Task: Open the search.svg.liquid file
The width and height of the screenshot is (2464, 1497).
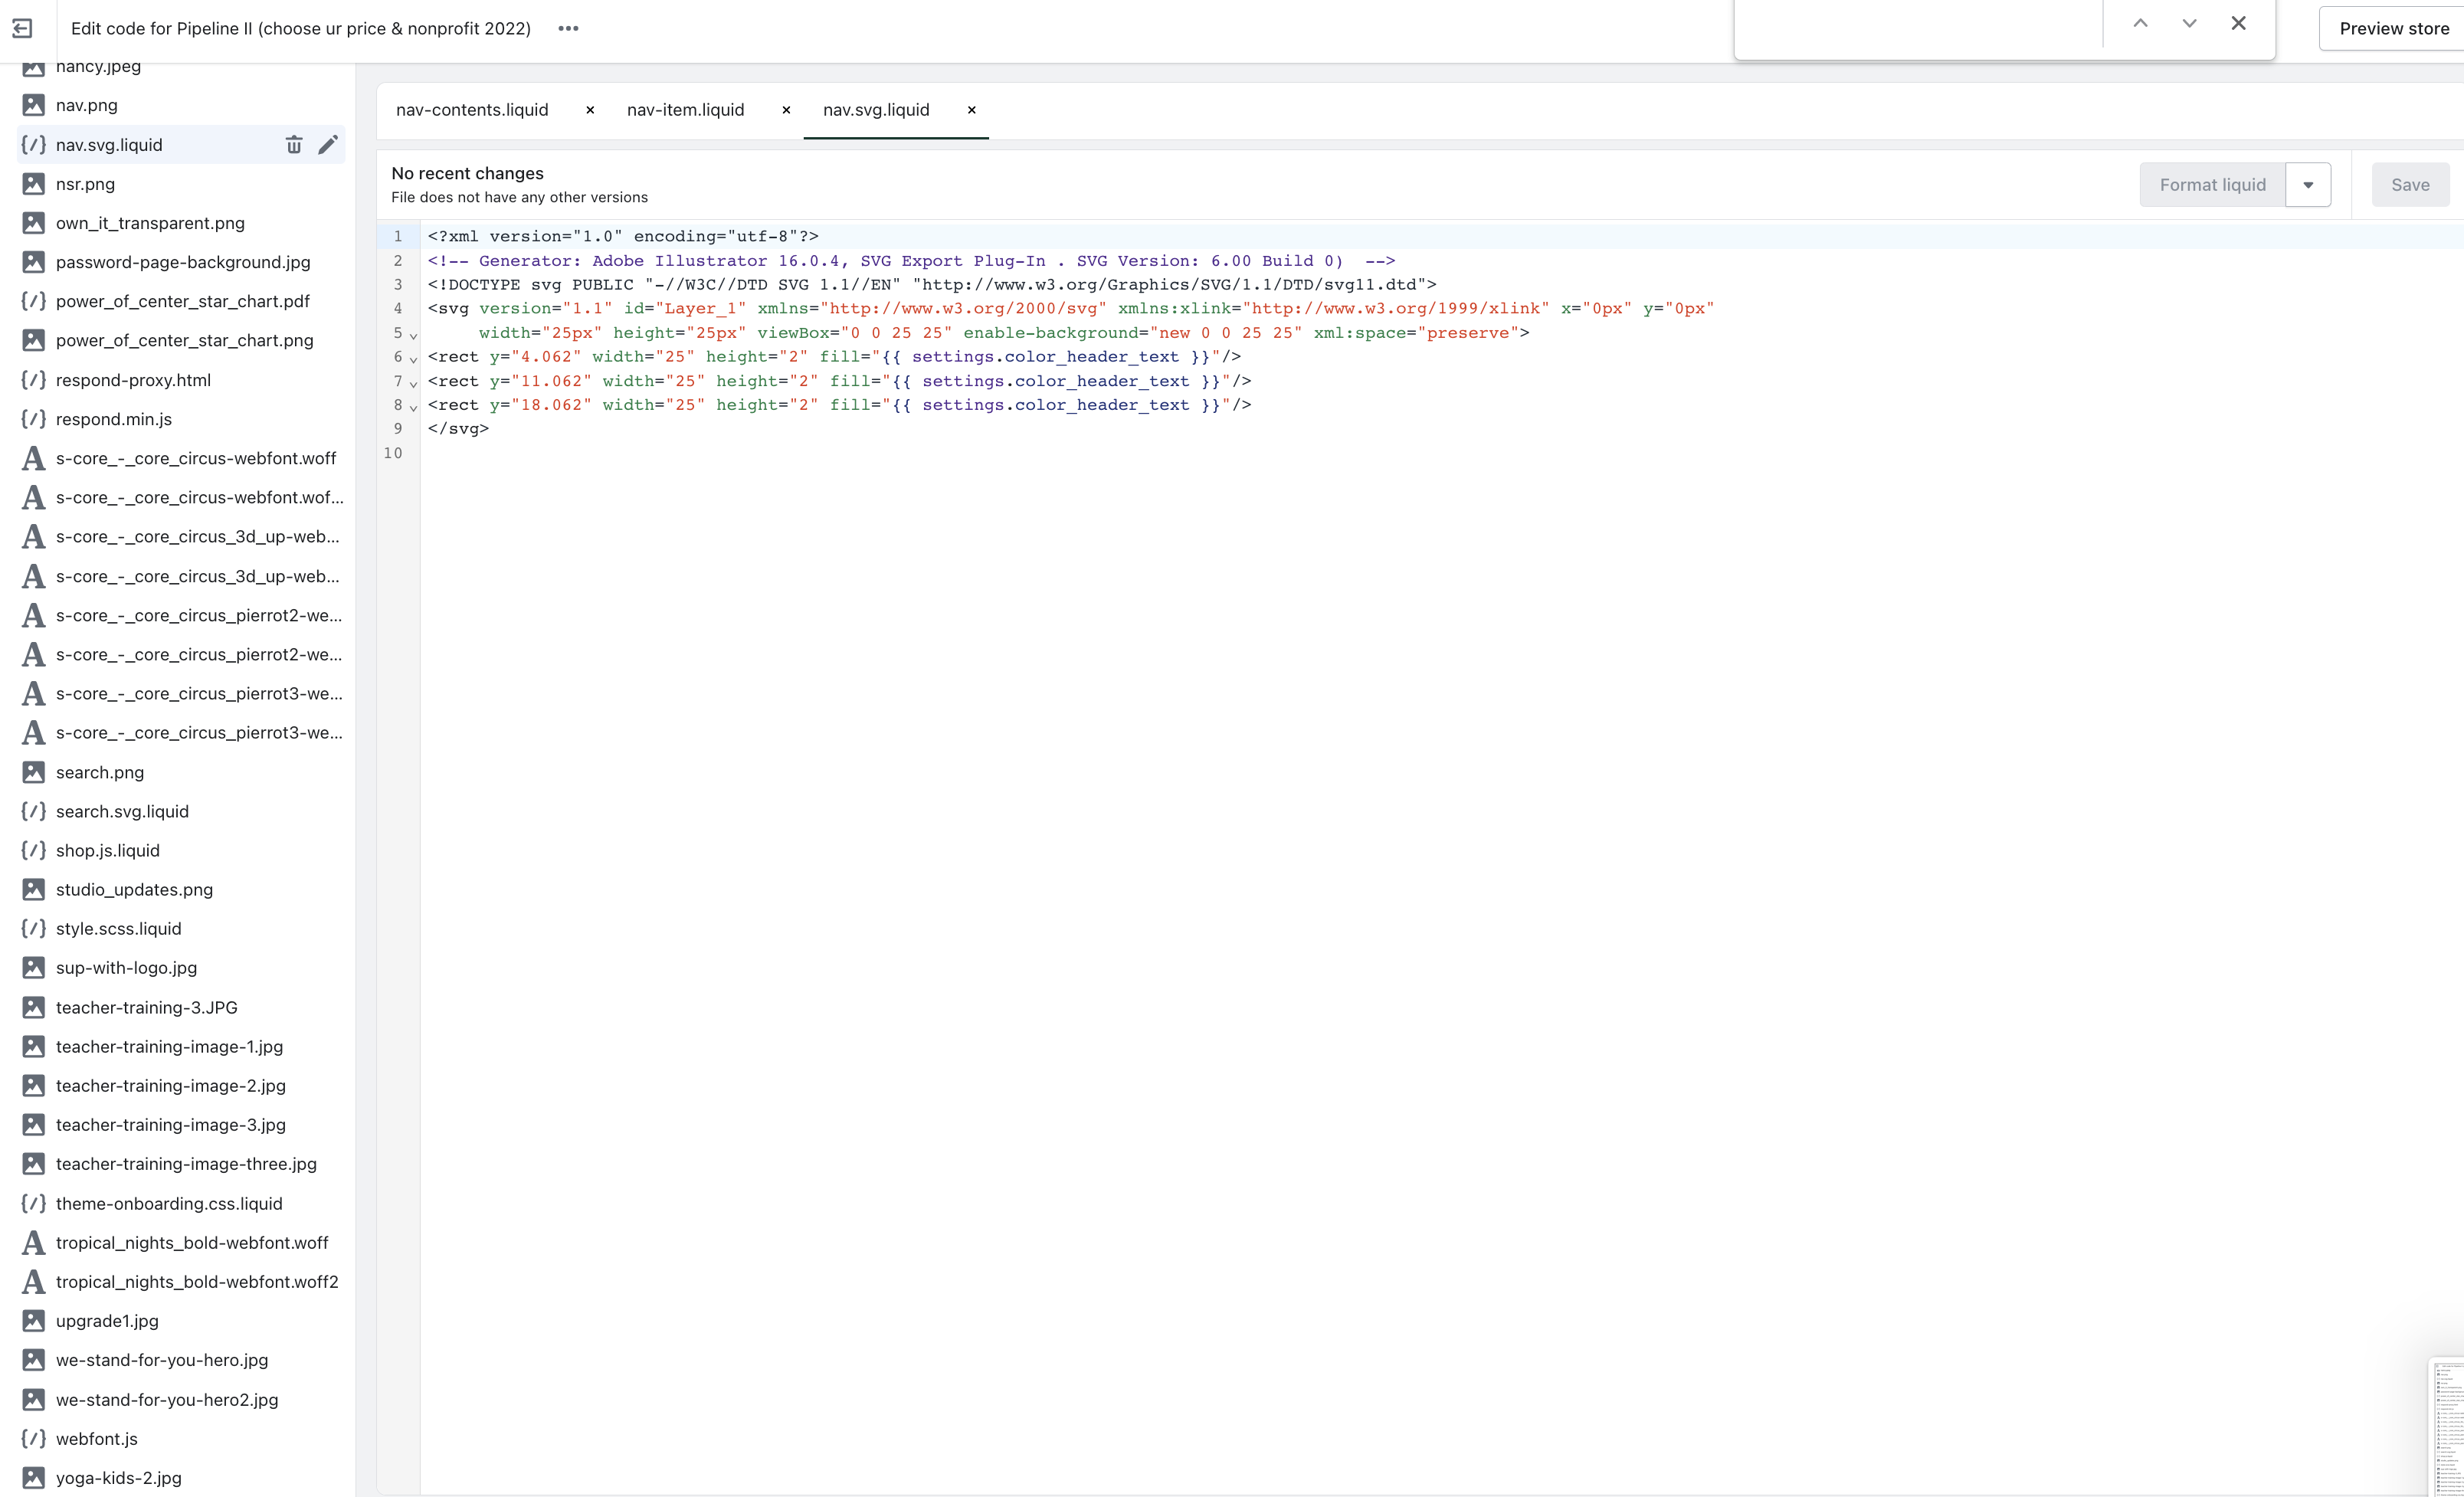Action: (x=122, y=811)
